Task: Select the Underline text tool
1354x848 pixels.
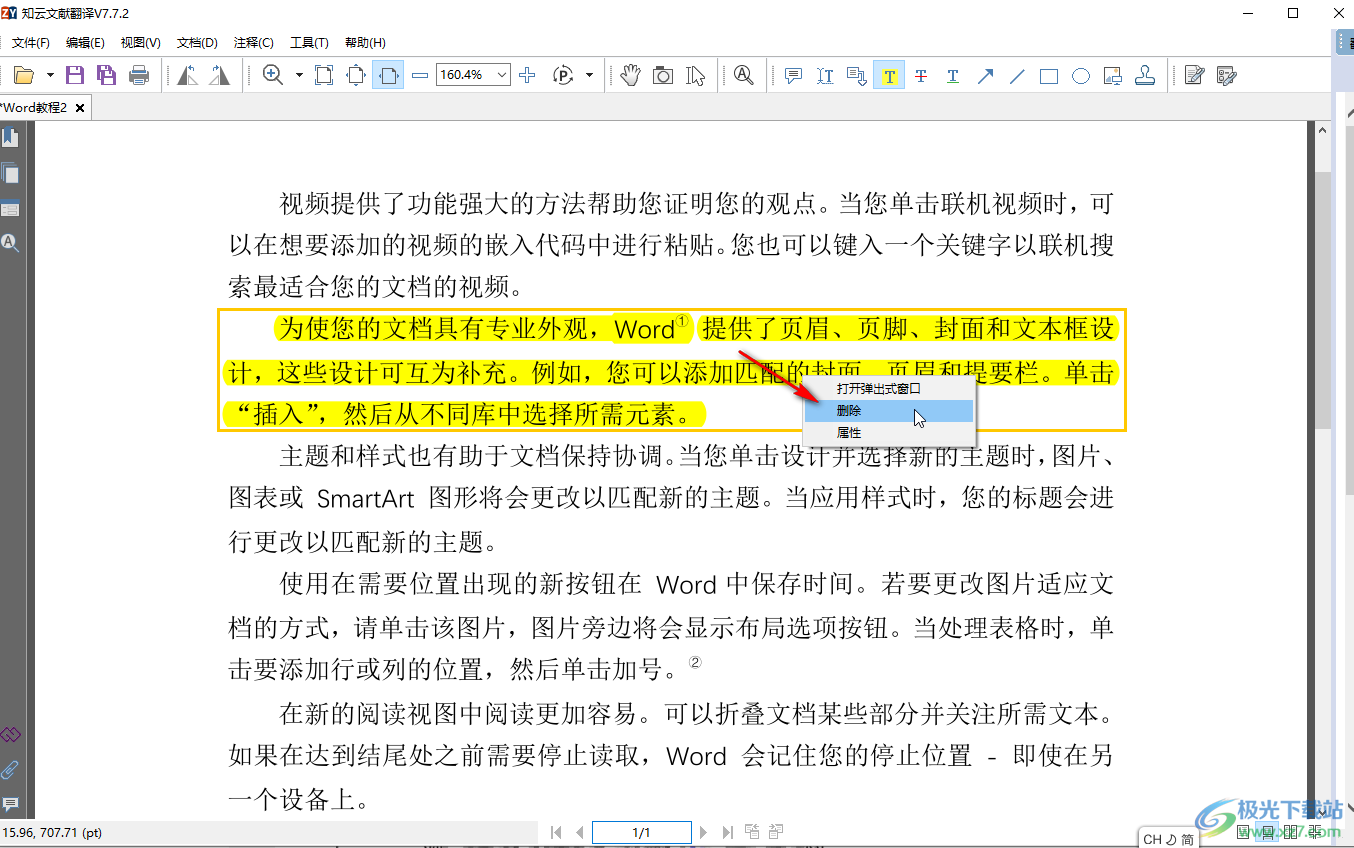Action: (953, 75)
